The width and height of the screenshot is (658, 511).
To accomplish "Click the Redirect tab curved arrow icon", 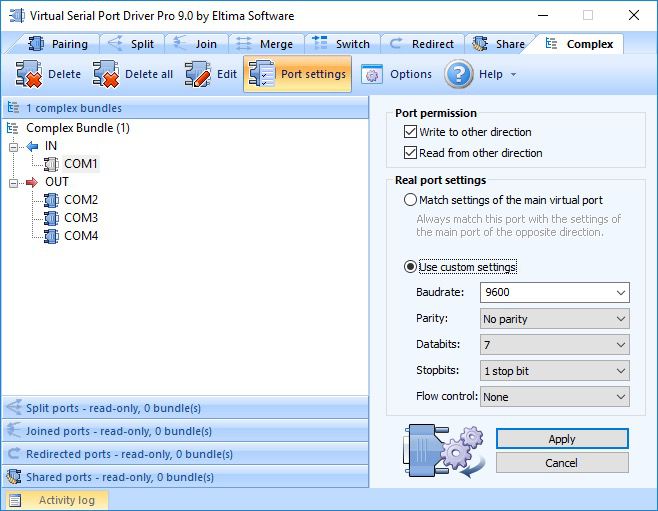I will 396,43.
